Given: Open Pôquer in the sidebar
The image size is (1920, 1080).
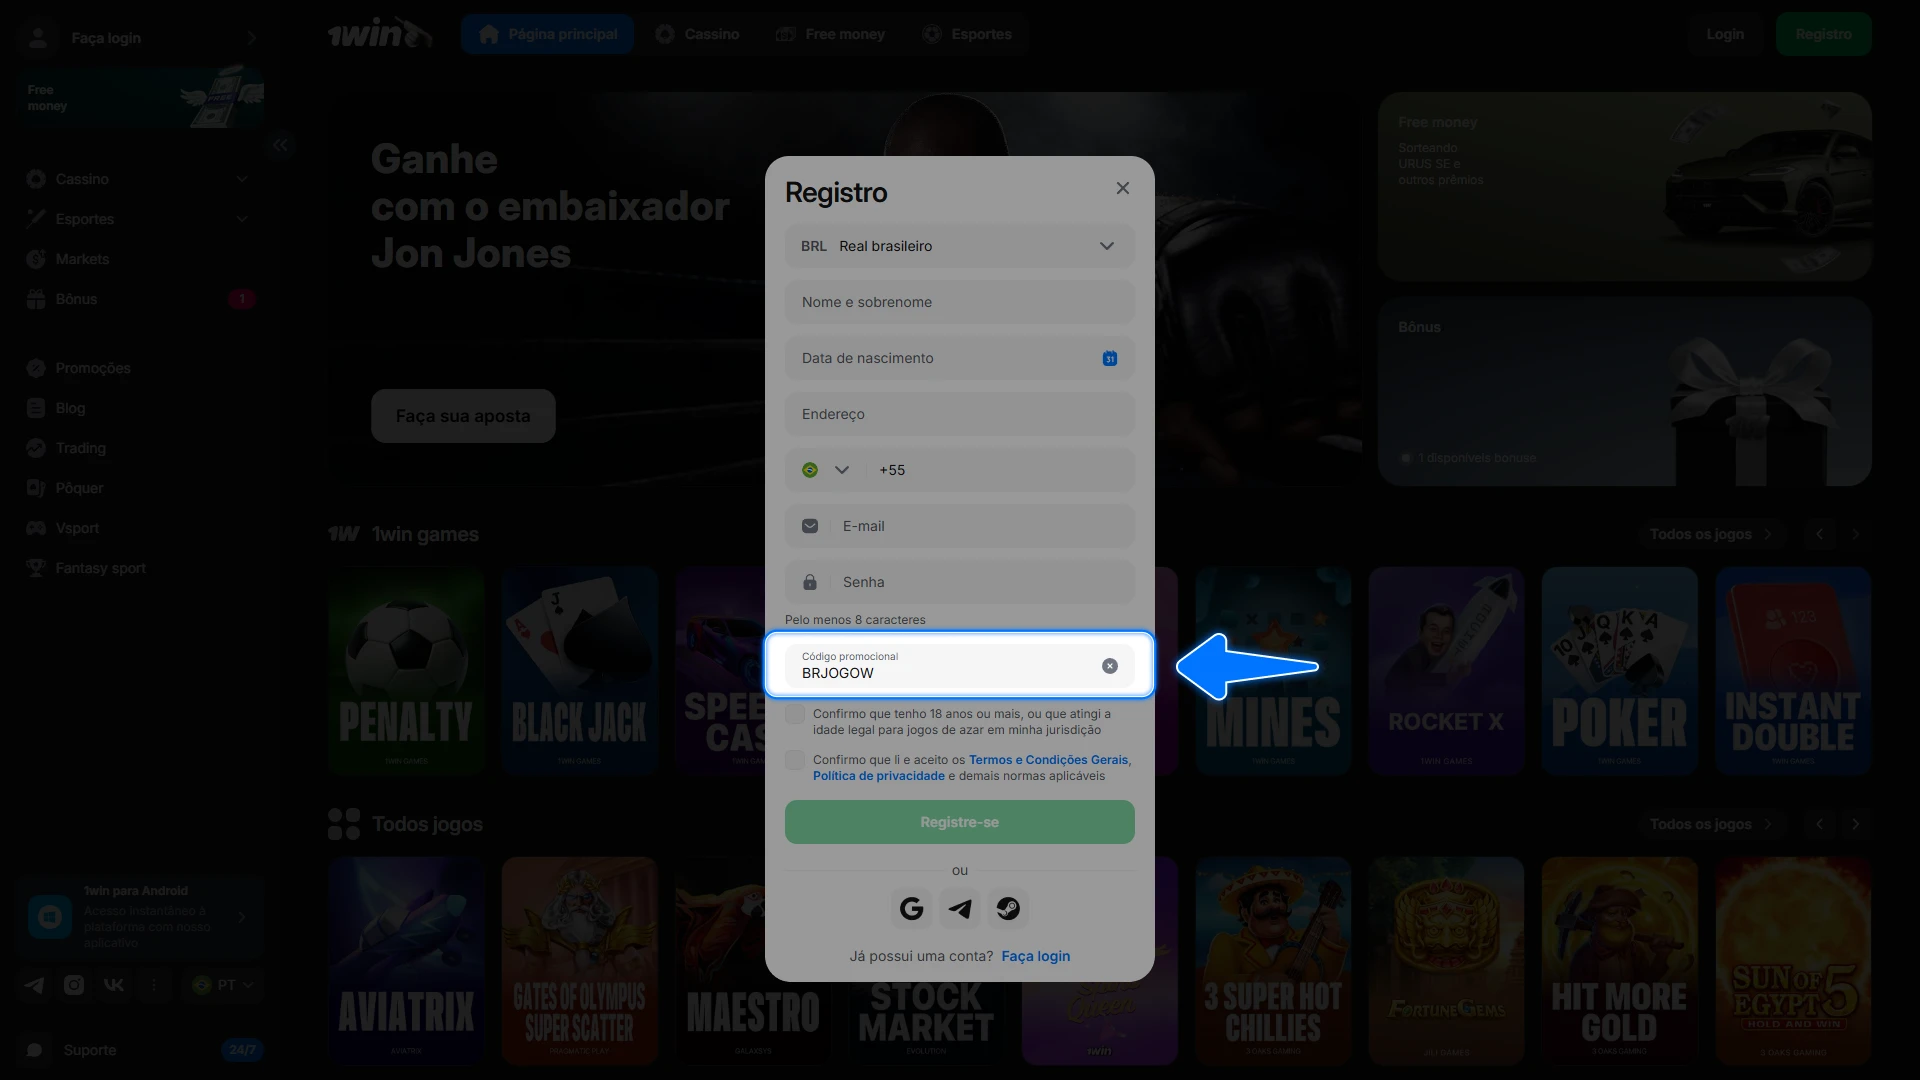Looking at the screenshot, I should click(x=140, y=488).
